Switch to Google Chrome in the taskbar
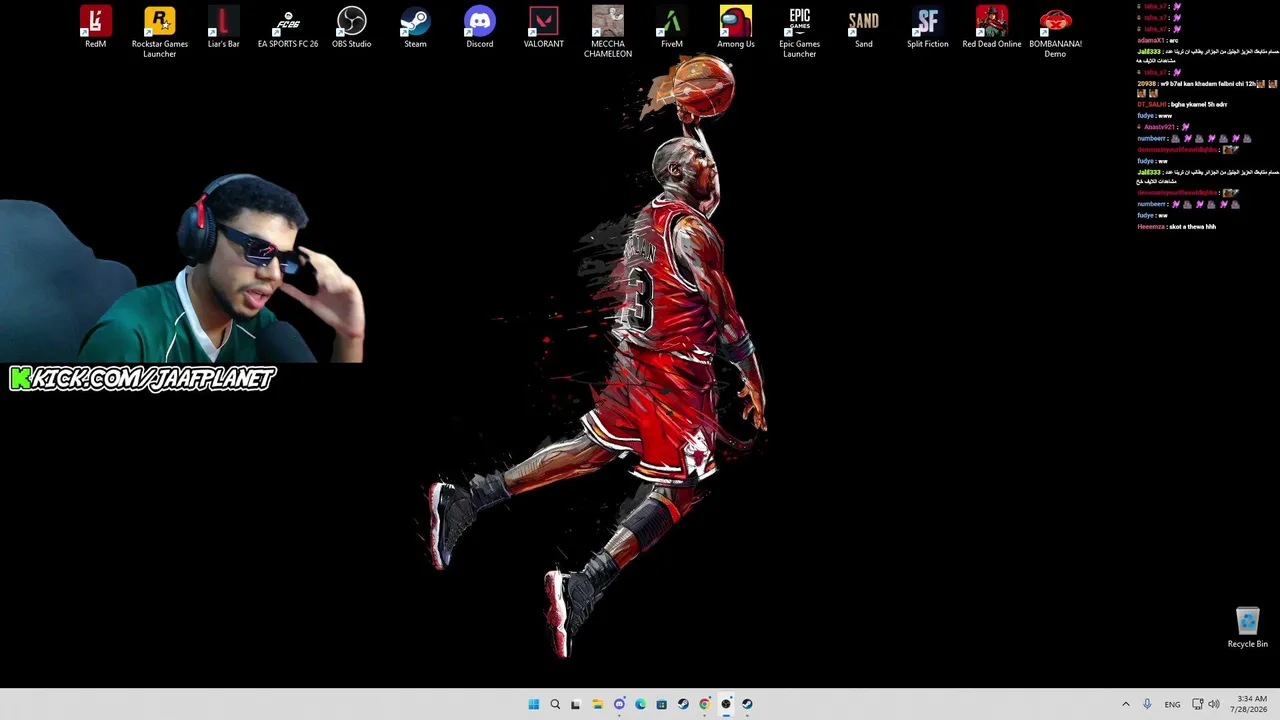The image size is (1280, 720). tap(704, 704)
